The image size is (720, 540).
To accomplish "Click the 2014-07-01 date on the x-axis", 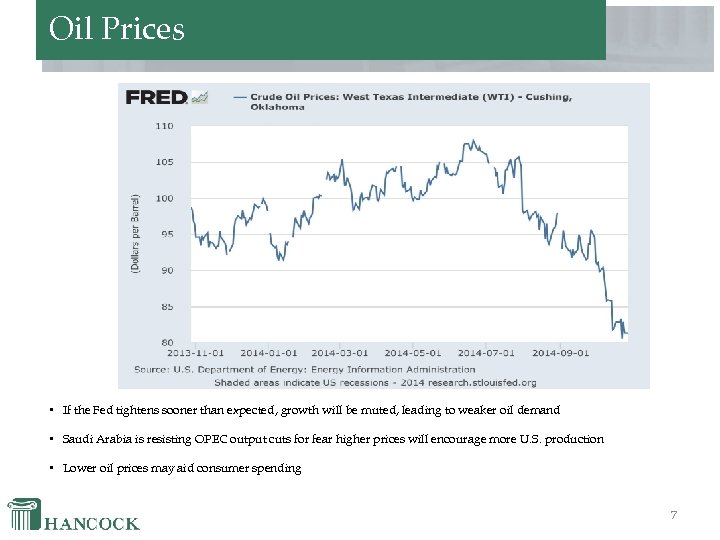I will point(486,352).
